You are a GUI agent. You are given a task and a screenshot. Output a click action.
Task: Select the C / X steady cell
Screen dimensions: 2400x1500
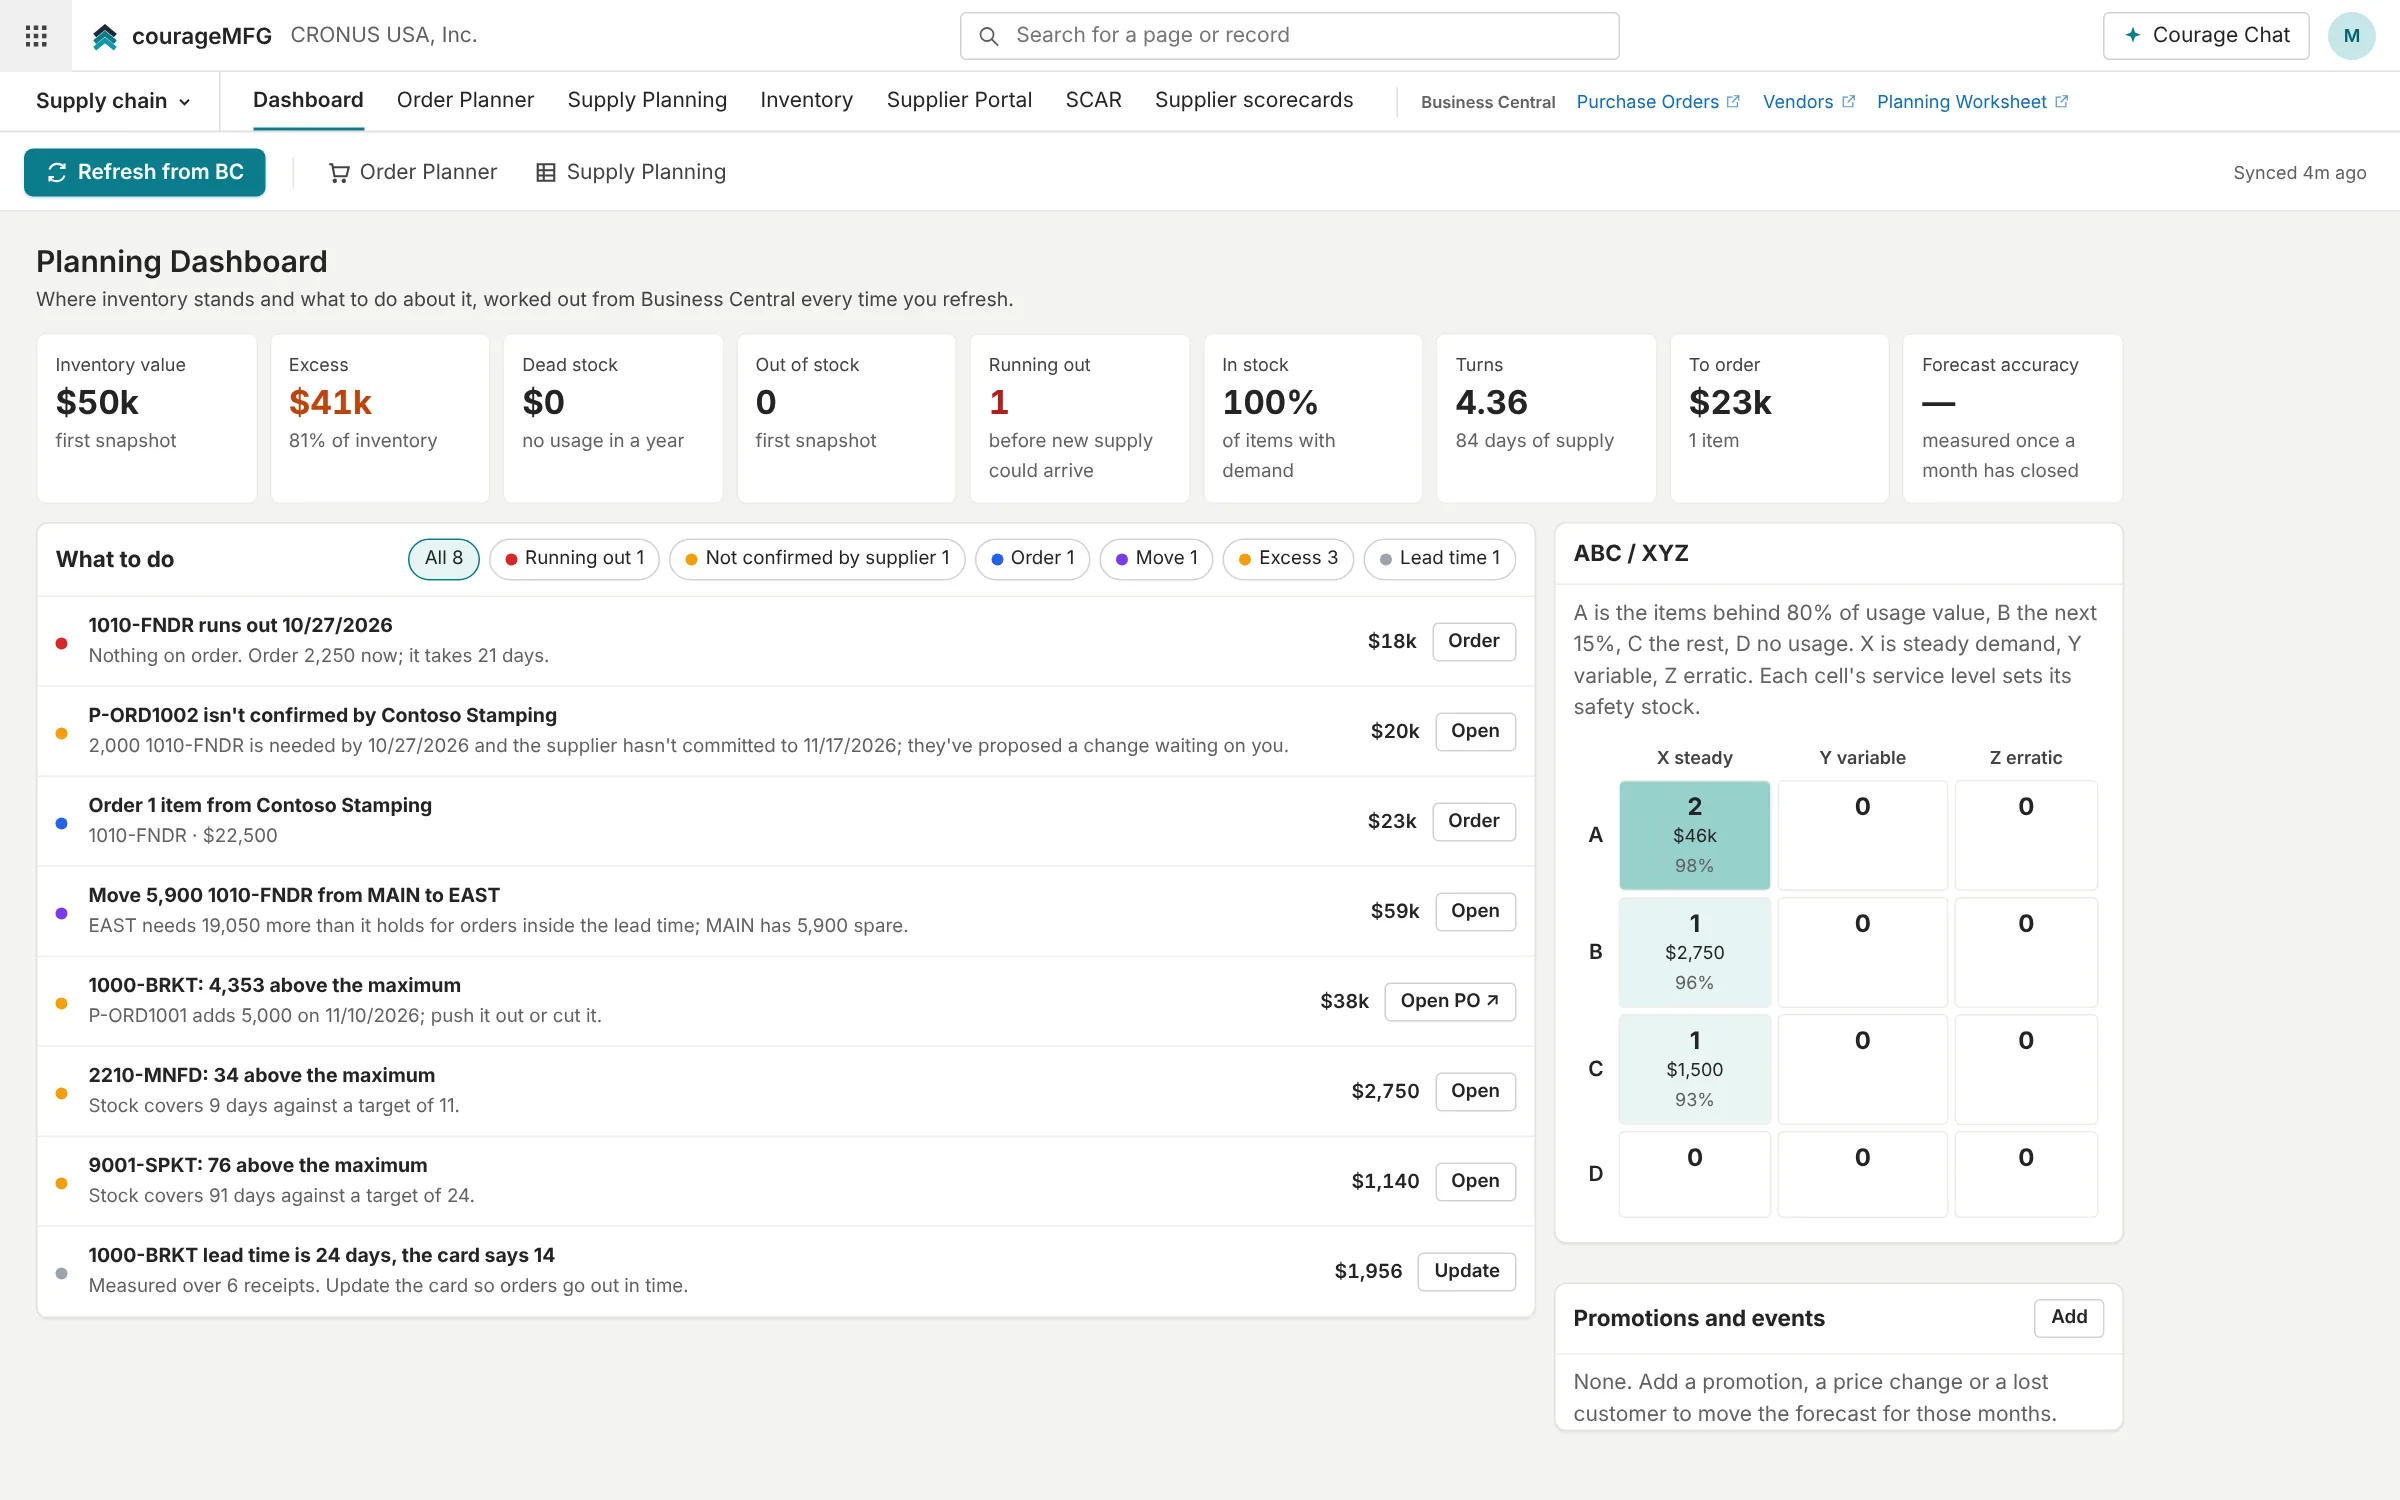click(1694, 1069)
